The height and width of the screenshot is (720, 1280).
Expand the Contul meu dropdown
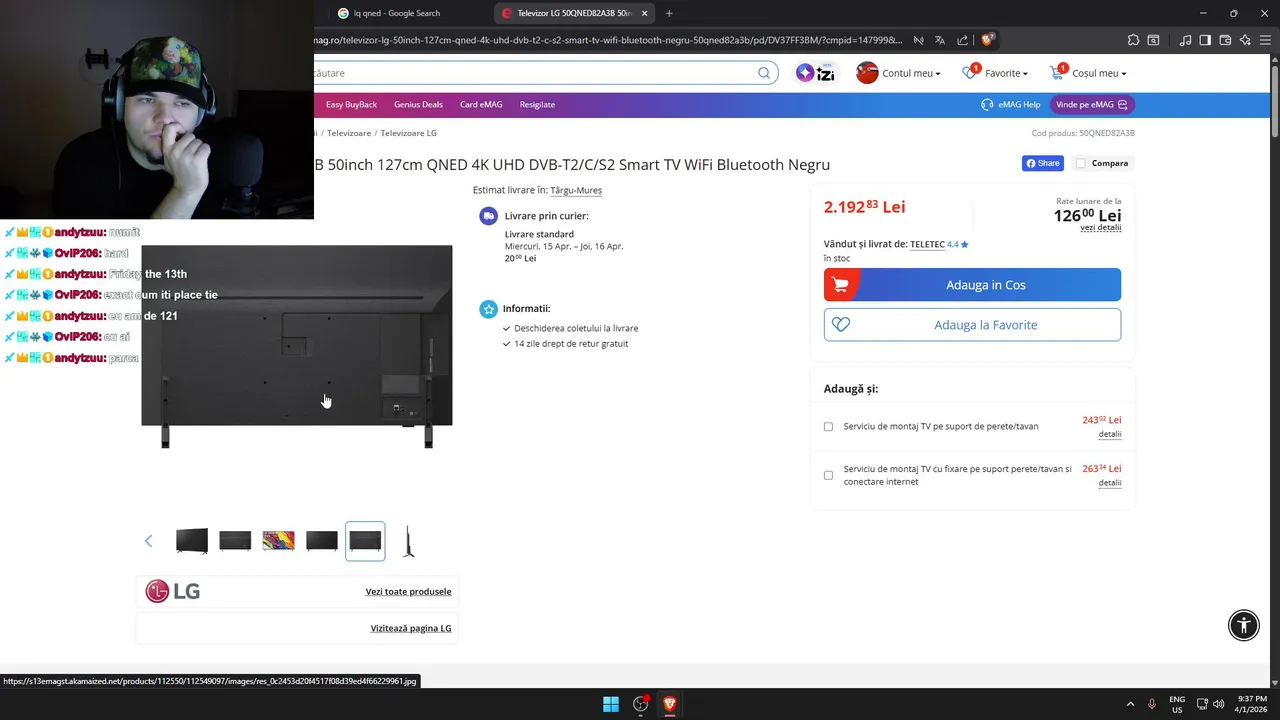(911, 73)
